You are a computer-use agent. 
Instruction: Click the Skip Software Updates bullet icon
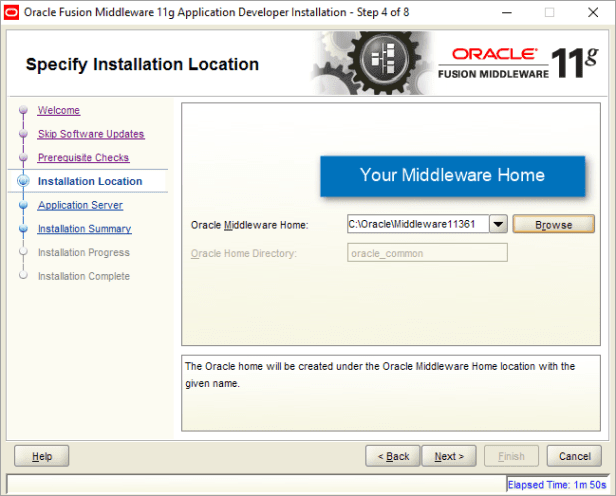click(23, 134)
